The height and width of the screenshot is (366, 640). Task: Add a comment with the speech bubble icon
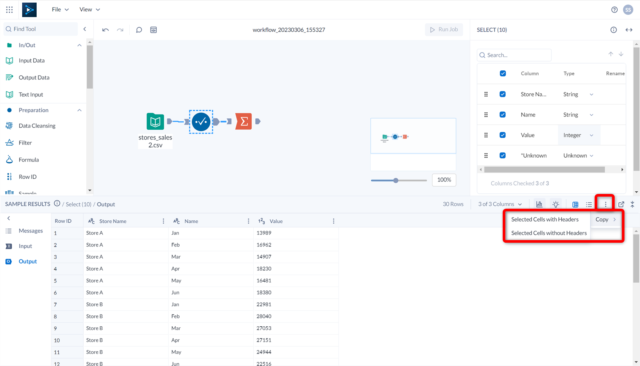coord(139,30)
